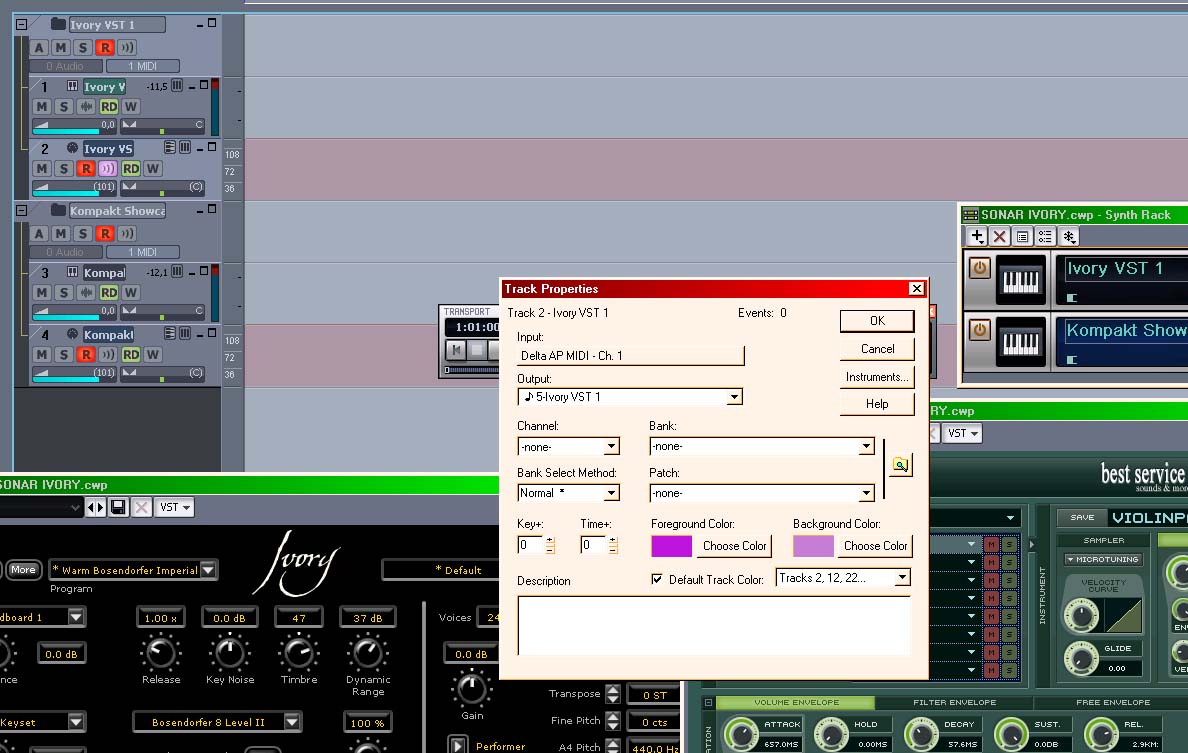Click the lilac Background Color swatch

813,546
